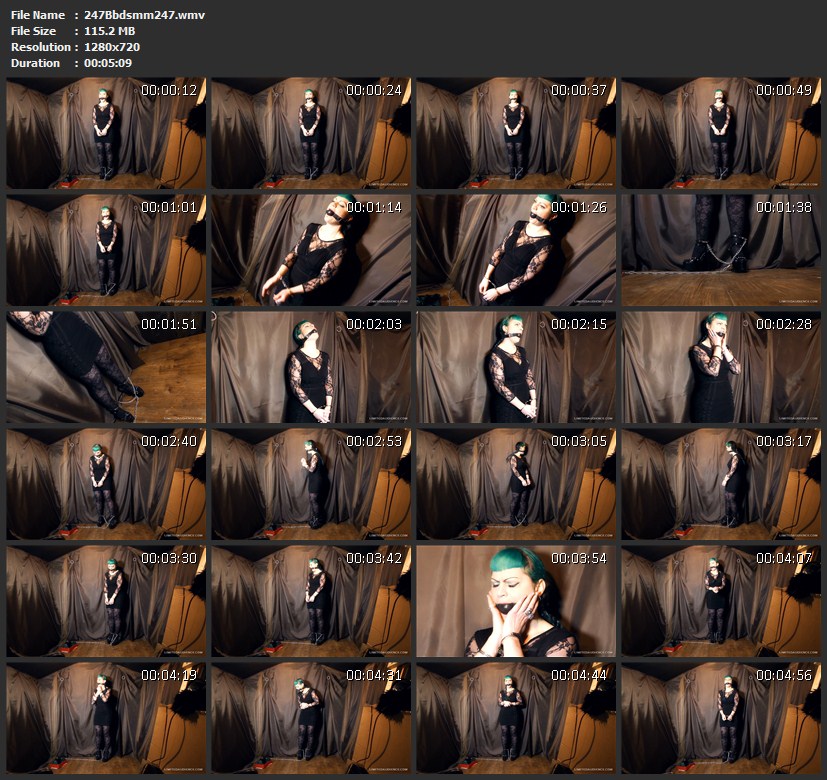View the 00:04:56 thumbnail
Screen dimensions: 827x780
[x=721, y=718]
